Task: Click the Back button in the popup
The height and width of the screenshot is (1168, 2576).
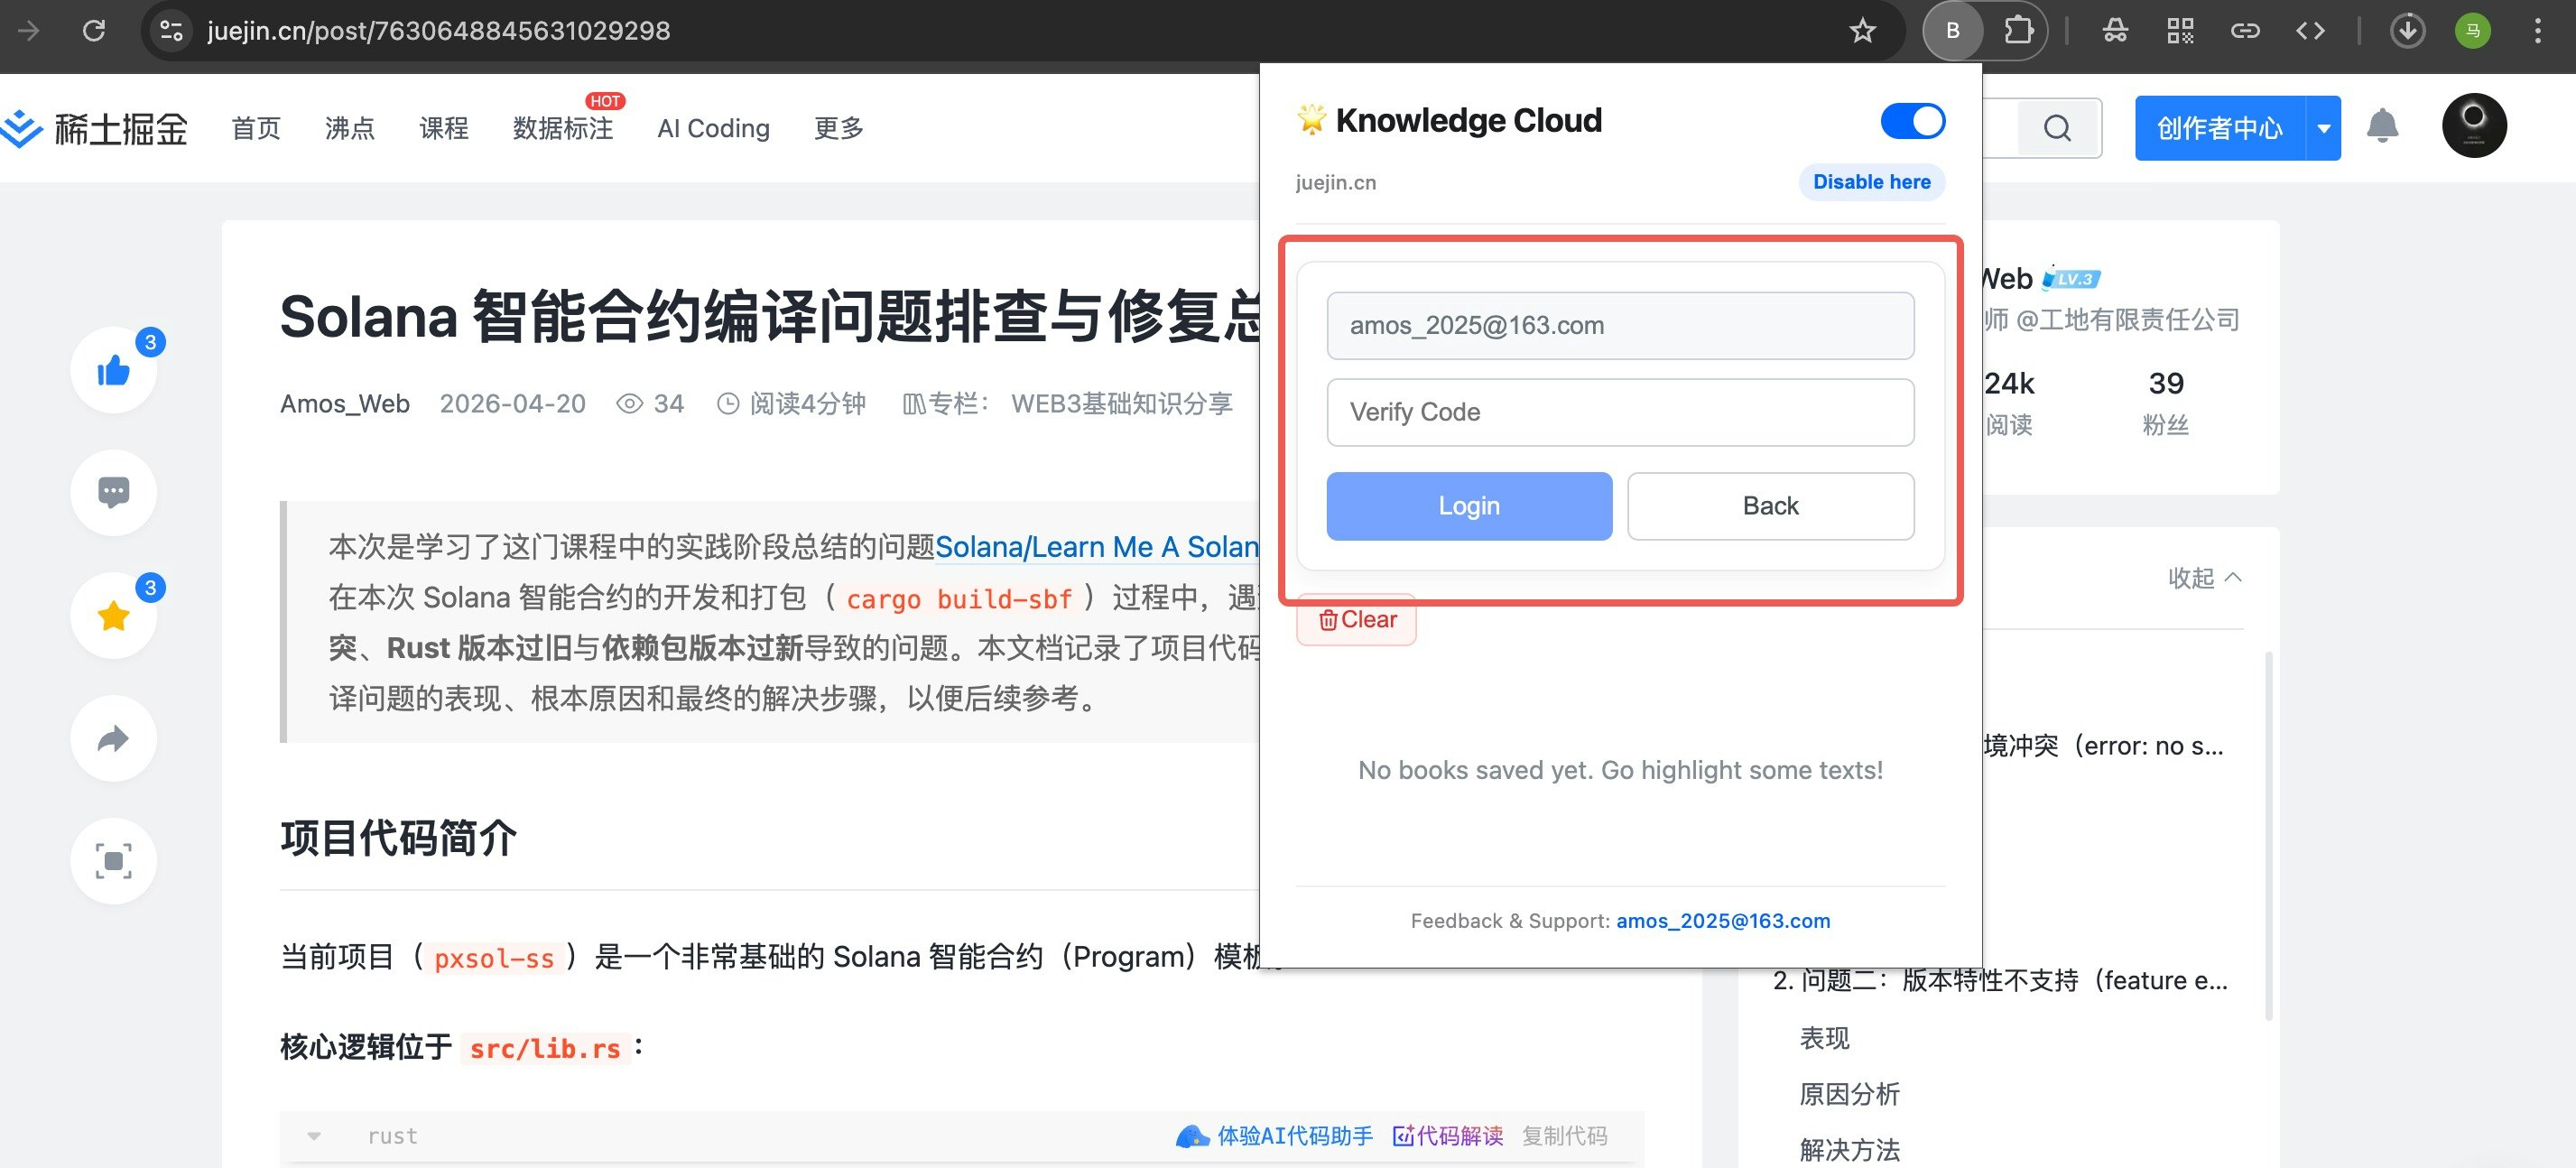Action: point(1770,506)
